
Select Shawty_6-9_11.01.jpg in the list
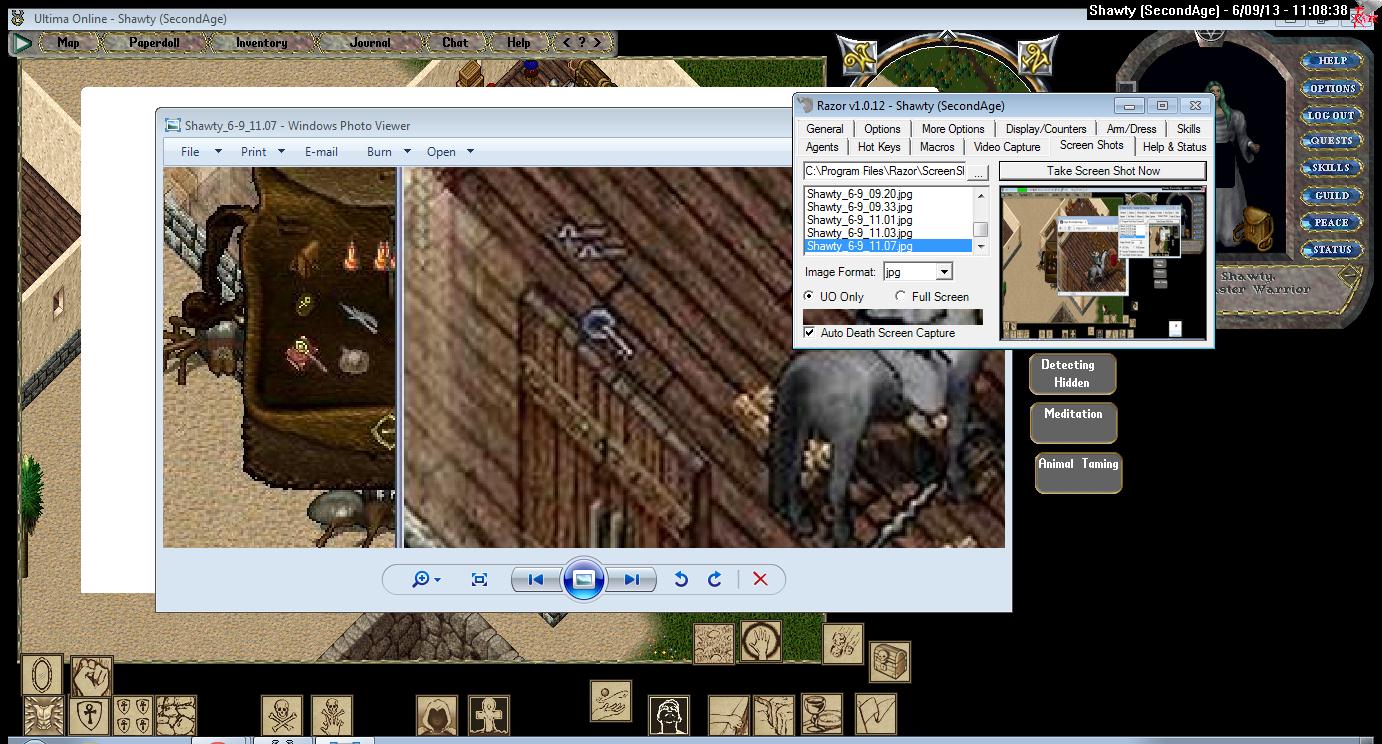tap(859, 220)
